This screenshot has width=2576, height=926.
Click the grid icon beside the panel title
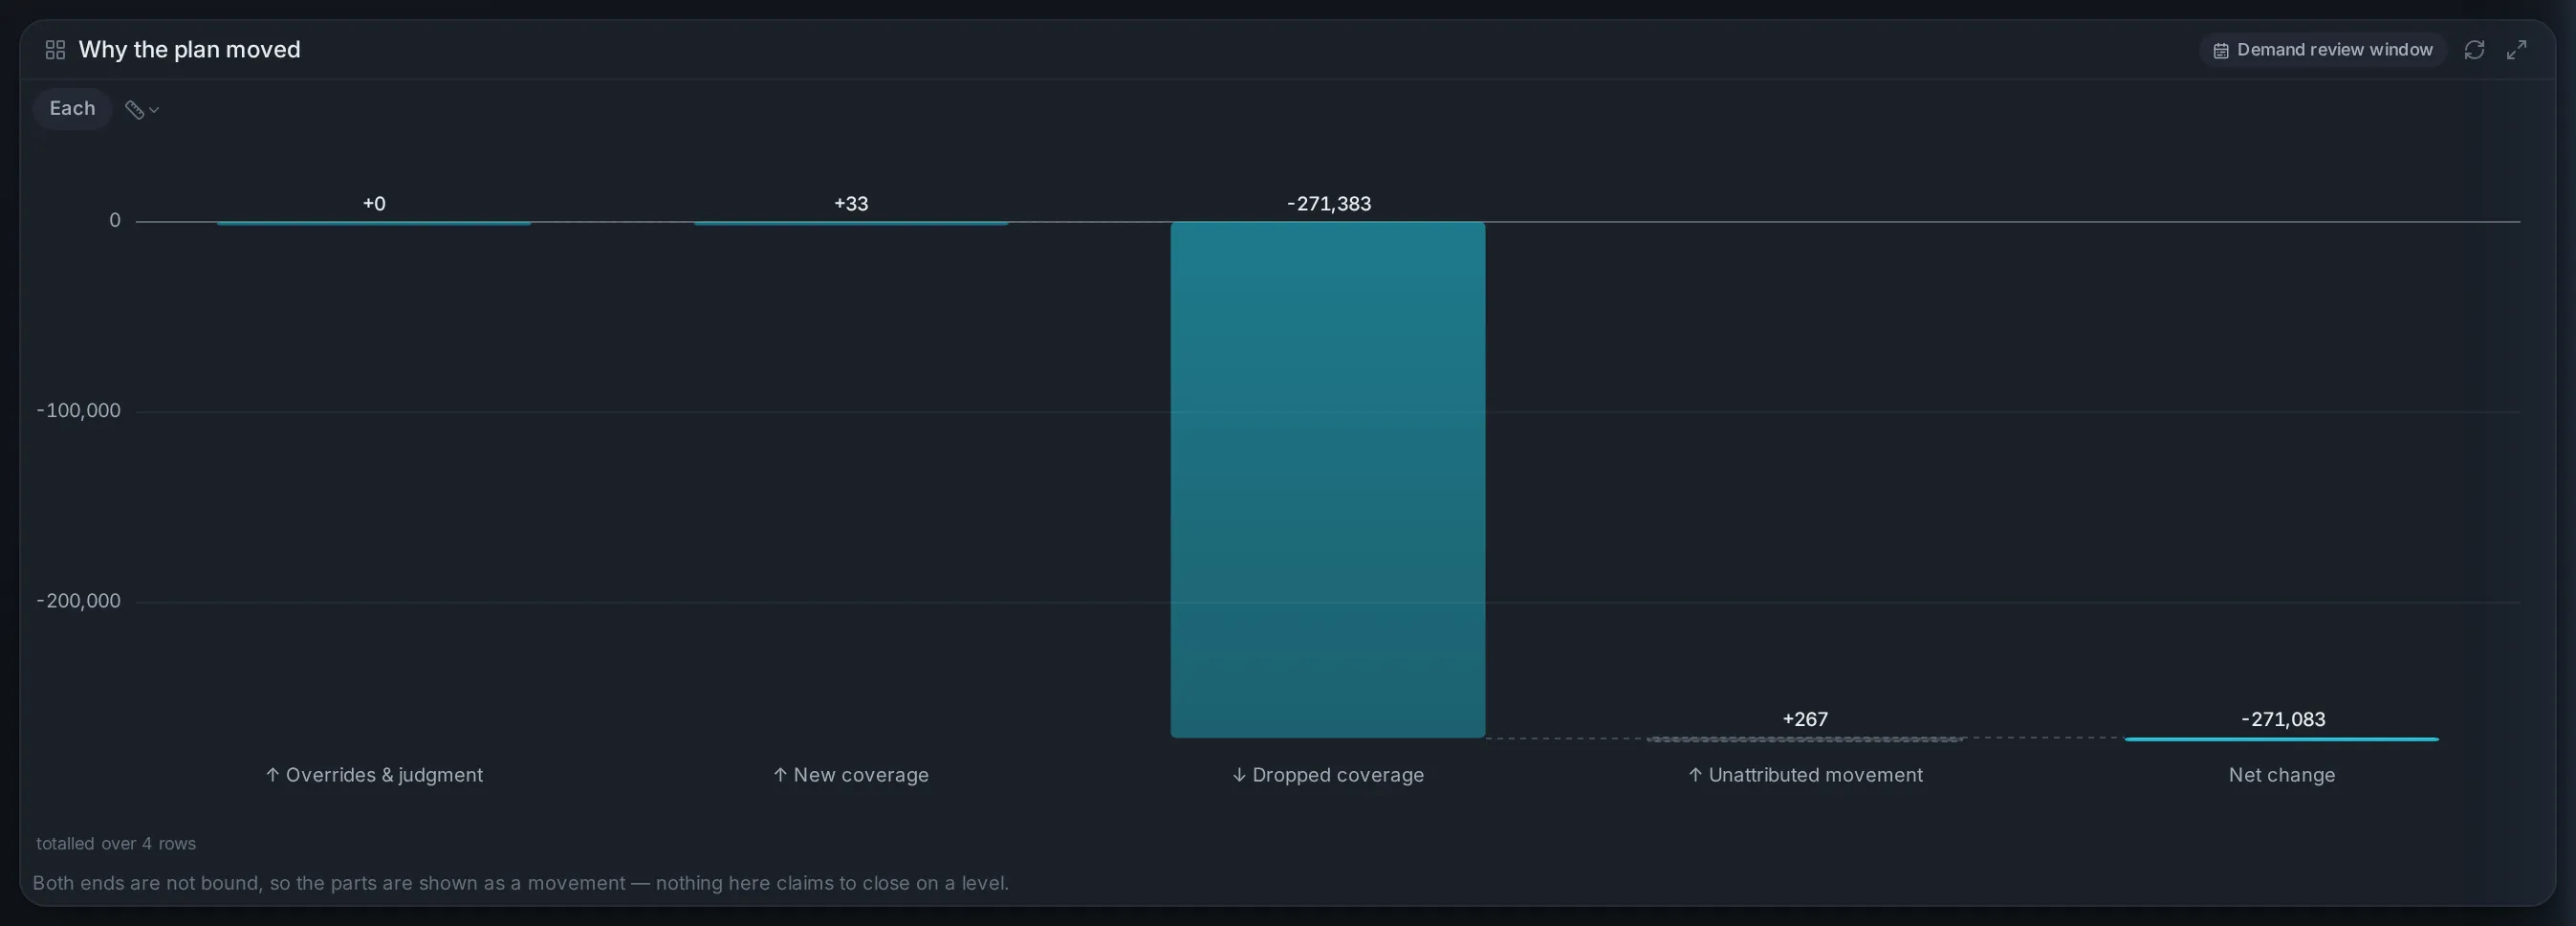point(55,50)
